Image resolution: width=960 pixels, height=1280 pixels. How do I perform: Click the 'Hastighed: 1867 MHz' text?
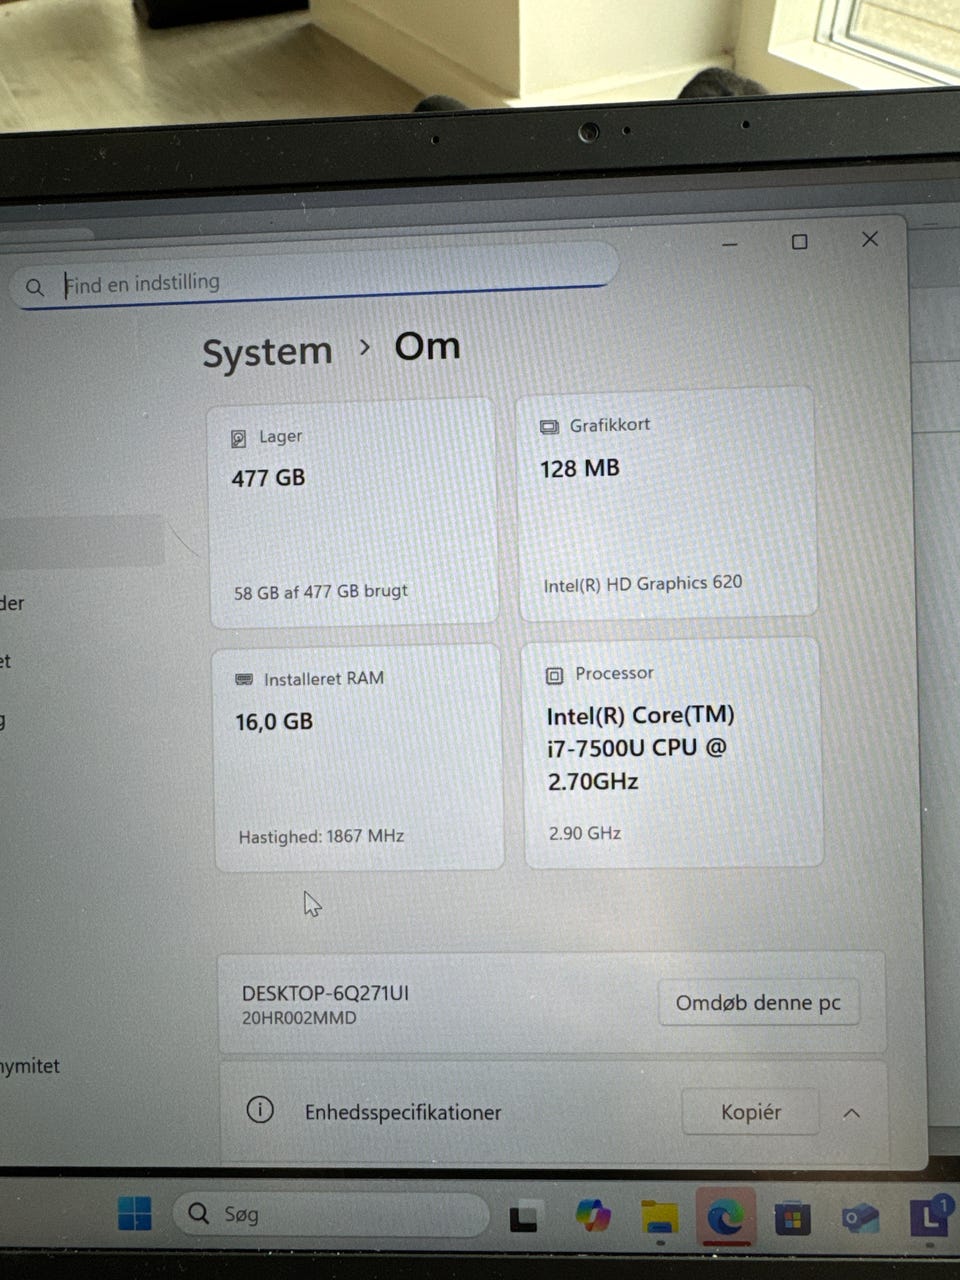[321, 836]
